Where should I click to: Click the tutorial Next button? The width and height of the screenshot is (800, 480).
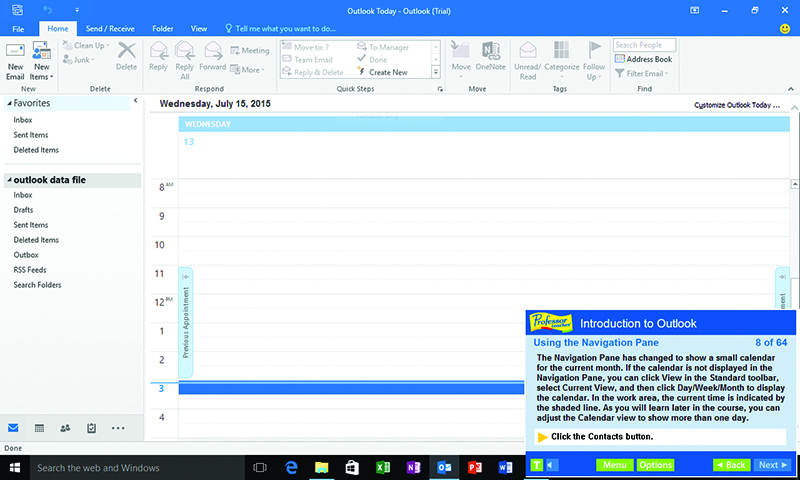773,465
